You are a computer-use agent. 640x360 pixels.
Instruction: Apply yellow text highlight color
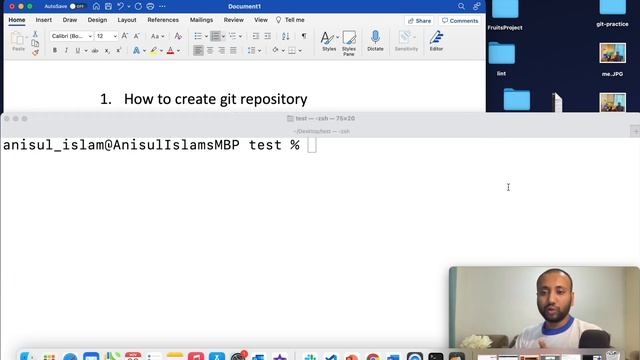[x=153, y=50]
